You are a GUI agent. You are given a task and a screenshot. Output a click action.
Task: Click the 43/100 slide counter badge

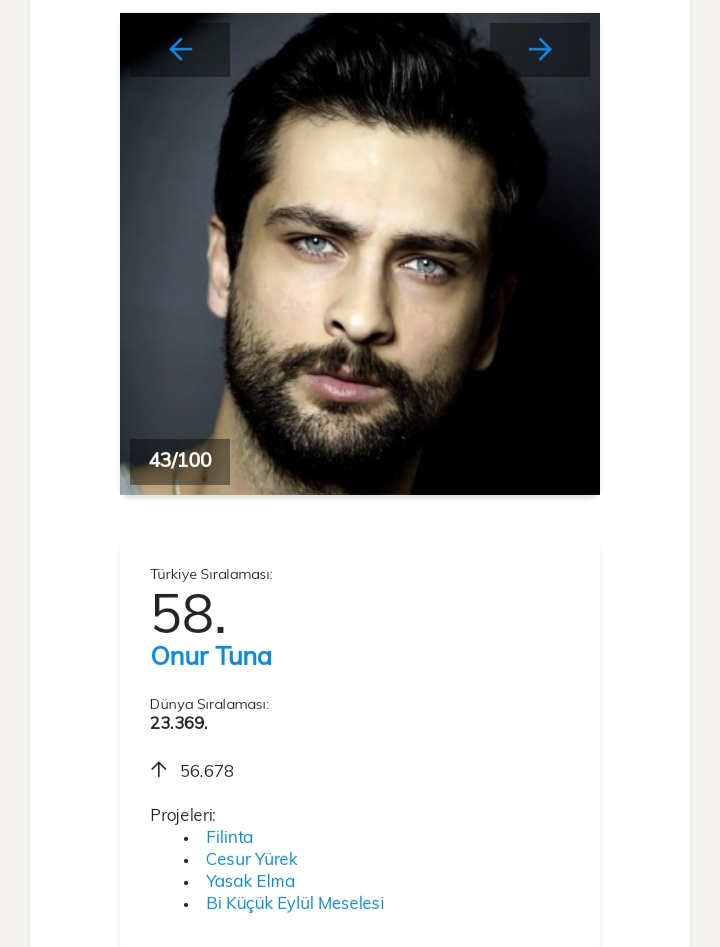click(180, 461)
